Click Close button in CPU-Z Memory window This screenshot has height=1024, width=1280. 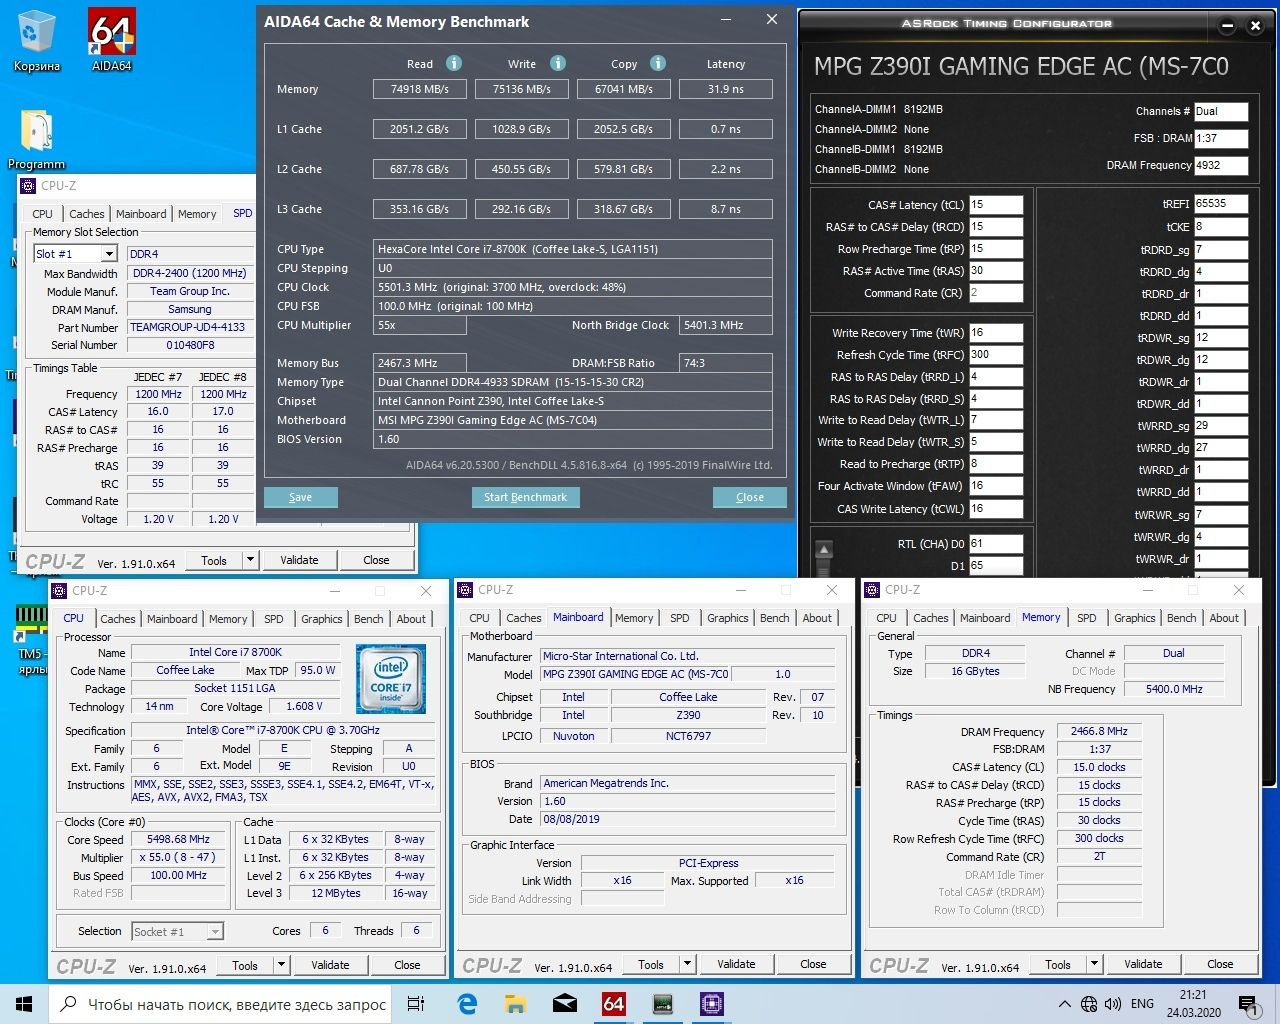point(1220,964)
